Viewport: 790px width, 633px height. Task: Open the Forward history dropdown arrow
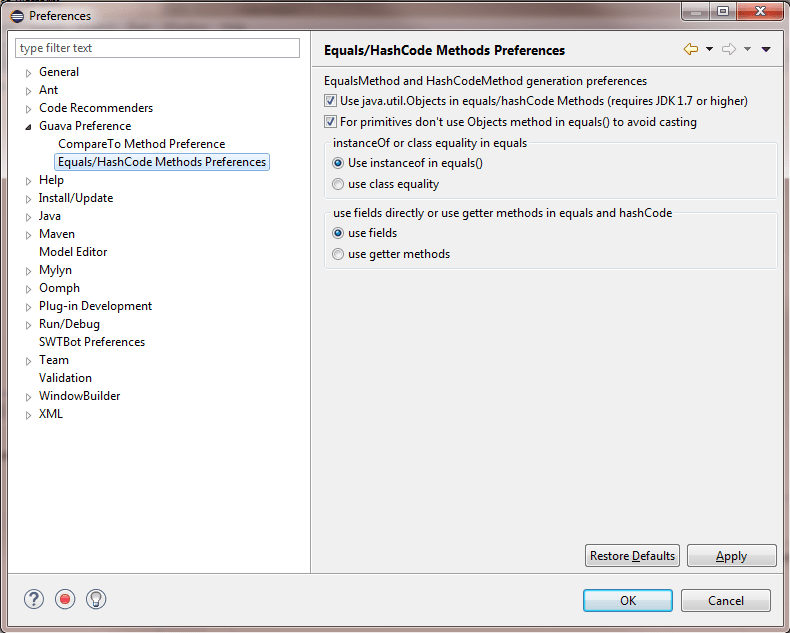[748, 49]
